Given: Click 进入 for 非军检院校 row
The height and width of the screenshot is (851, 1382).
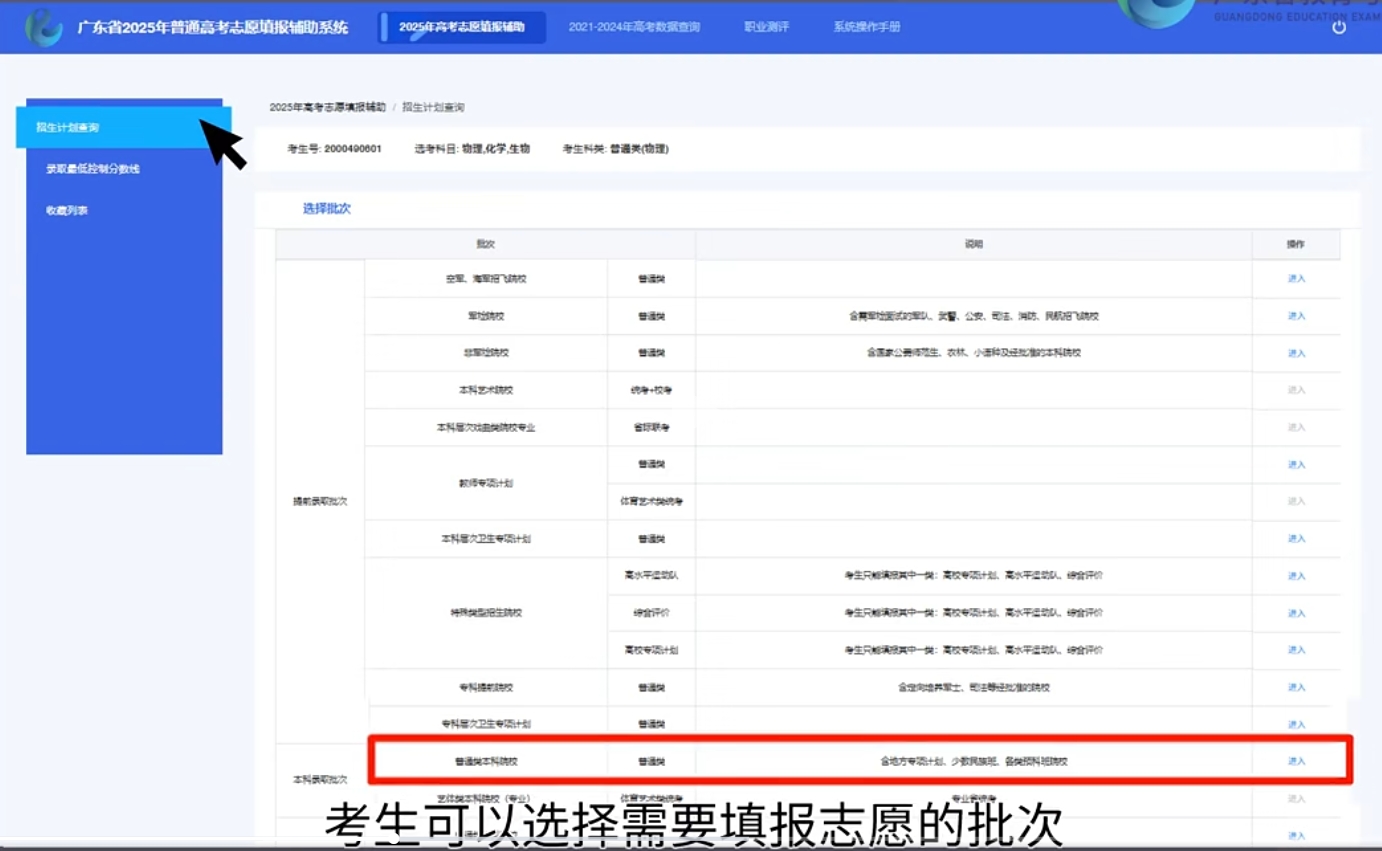Looking at the screenshot, I should coord(1296,353).
